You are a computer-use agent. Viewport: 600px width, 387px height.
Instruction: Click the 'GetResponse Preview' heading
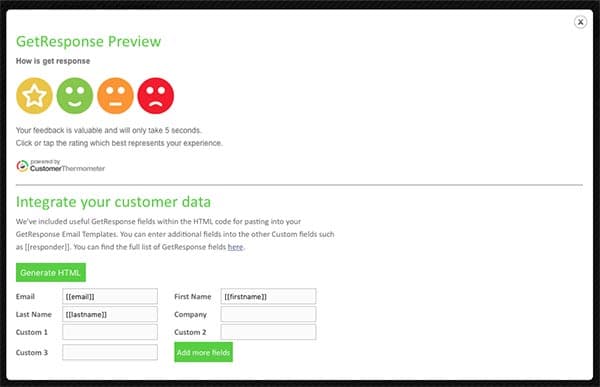88,41
